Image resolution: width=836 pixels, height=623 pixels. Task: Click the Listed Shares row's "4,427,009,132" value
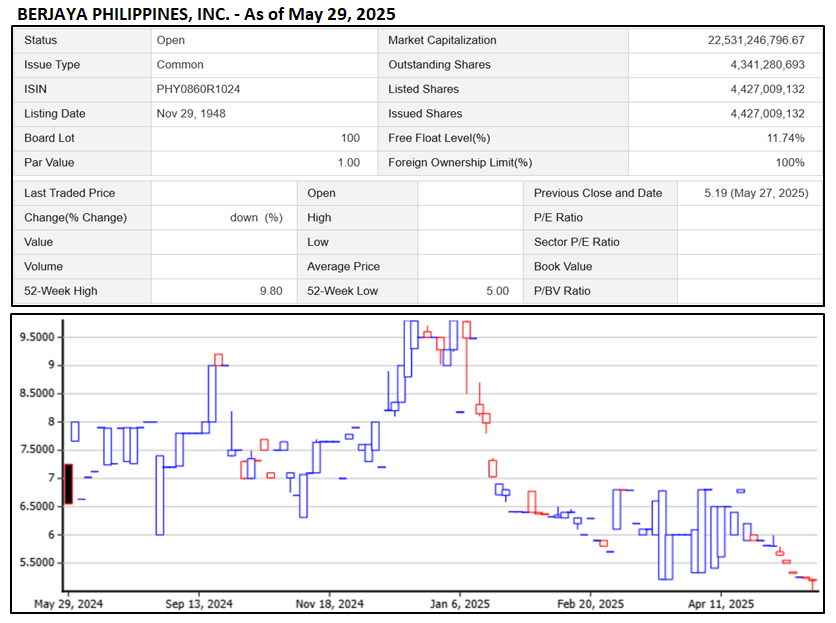767,89
